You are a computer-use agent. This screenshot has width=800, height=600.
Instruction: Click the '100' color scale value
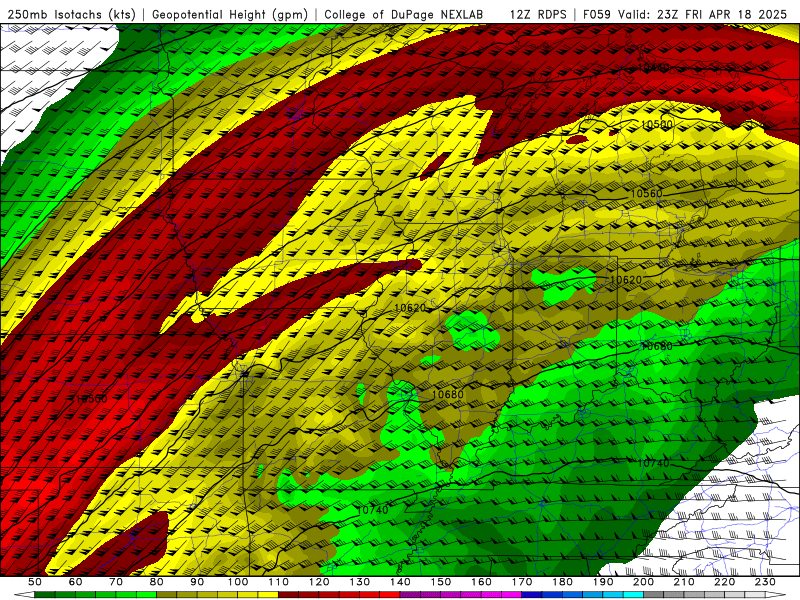click(x=238, y=582)
